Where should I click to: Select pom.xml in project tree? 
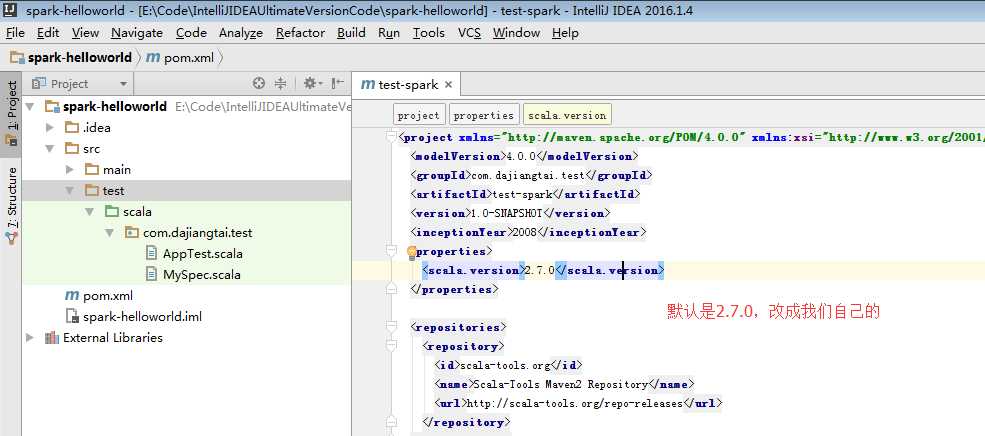coord(108,295)
